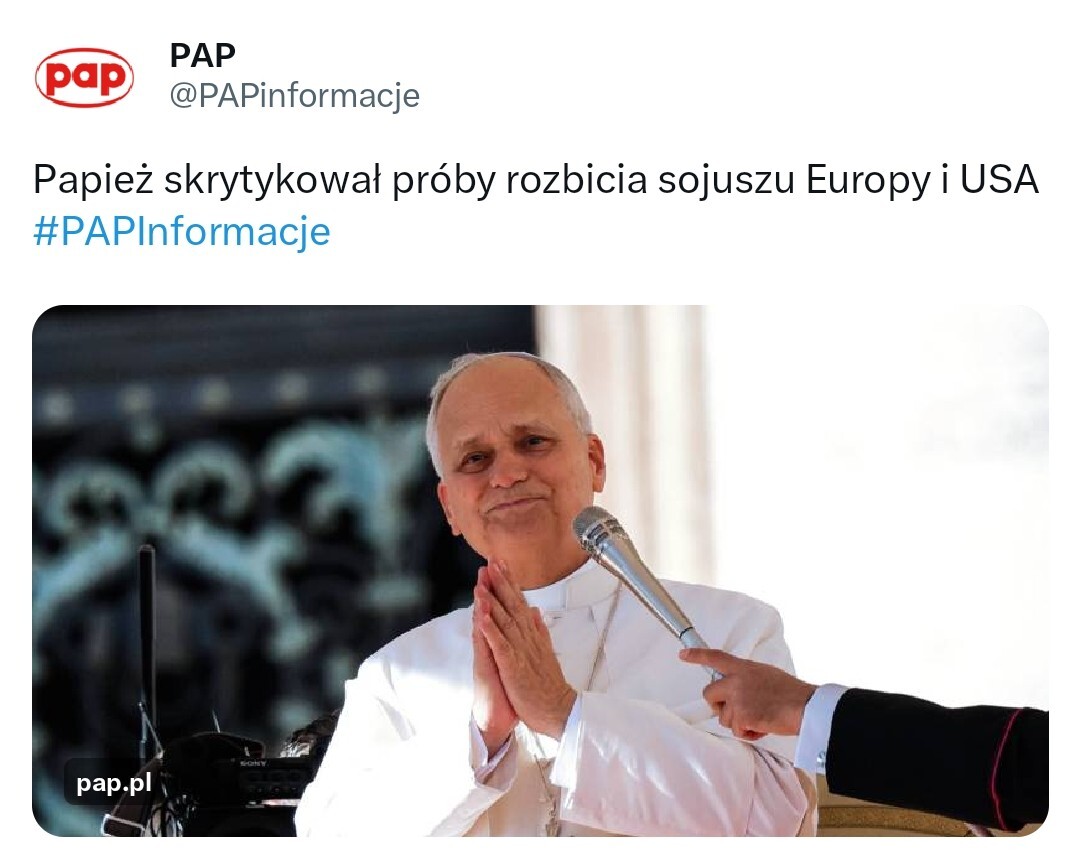Open the pap.pl article image card
1080x865 pixels.
pos(540,570)
